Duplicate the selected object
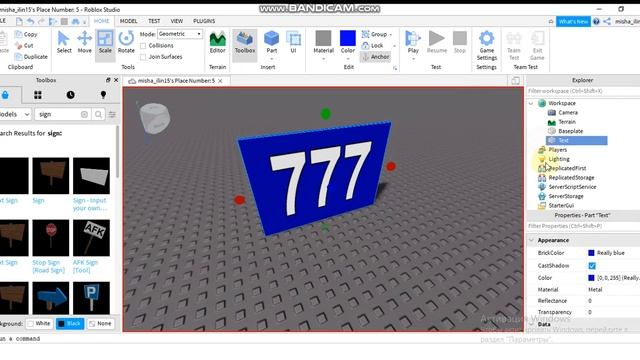The height and width of the screenshot is (360, 640). pos(31,57)
